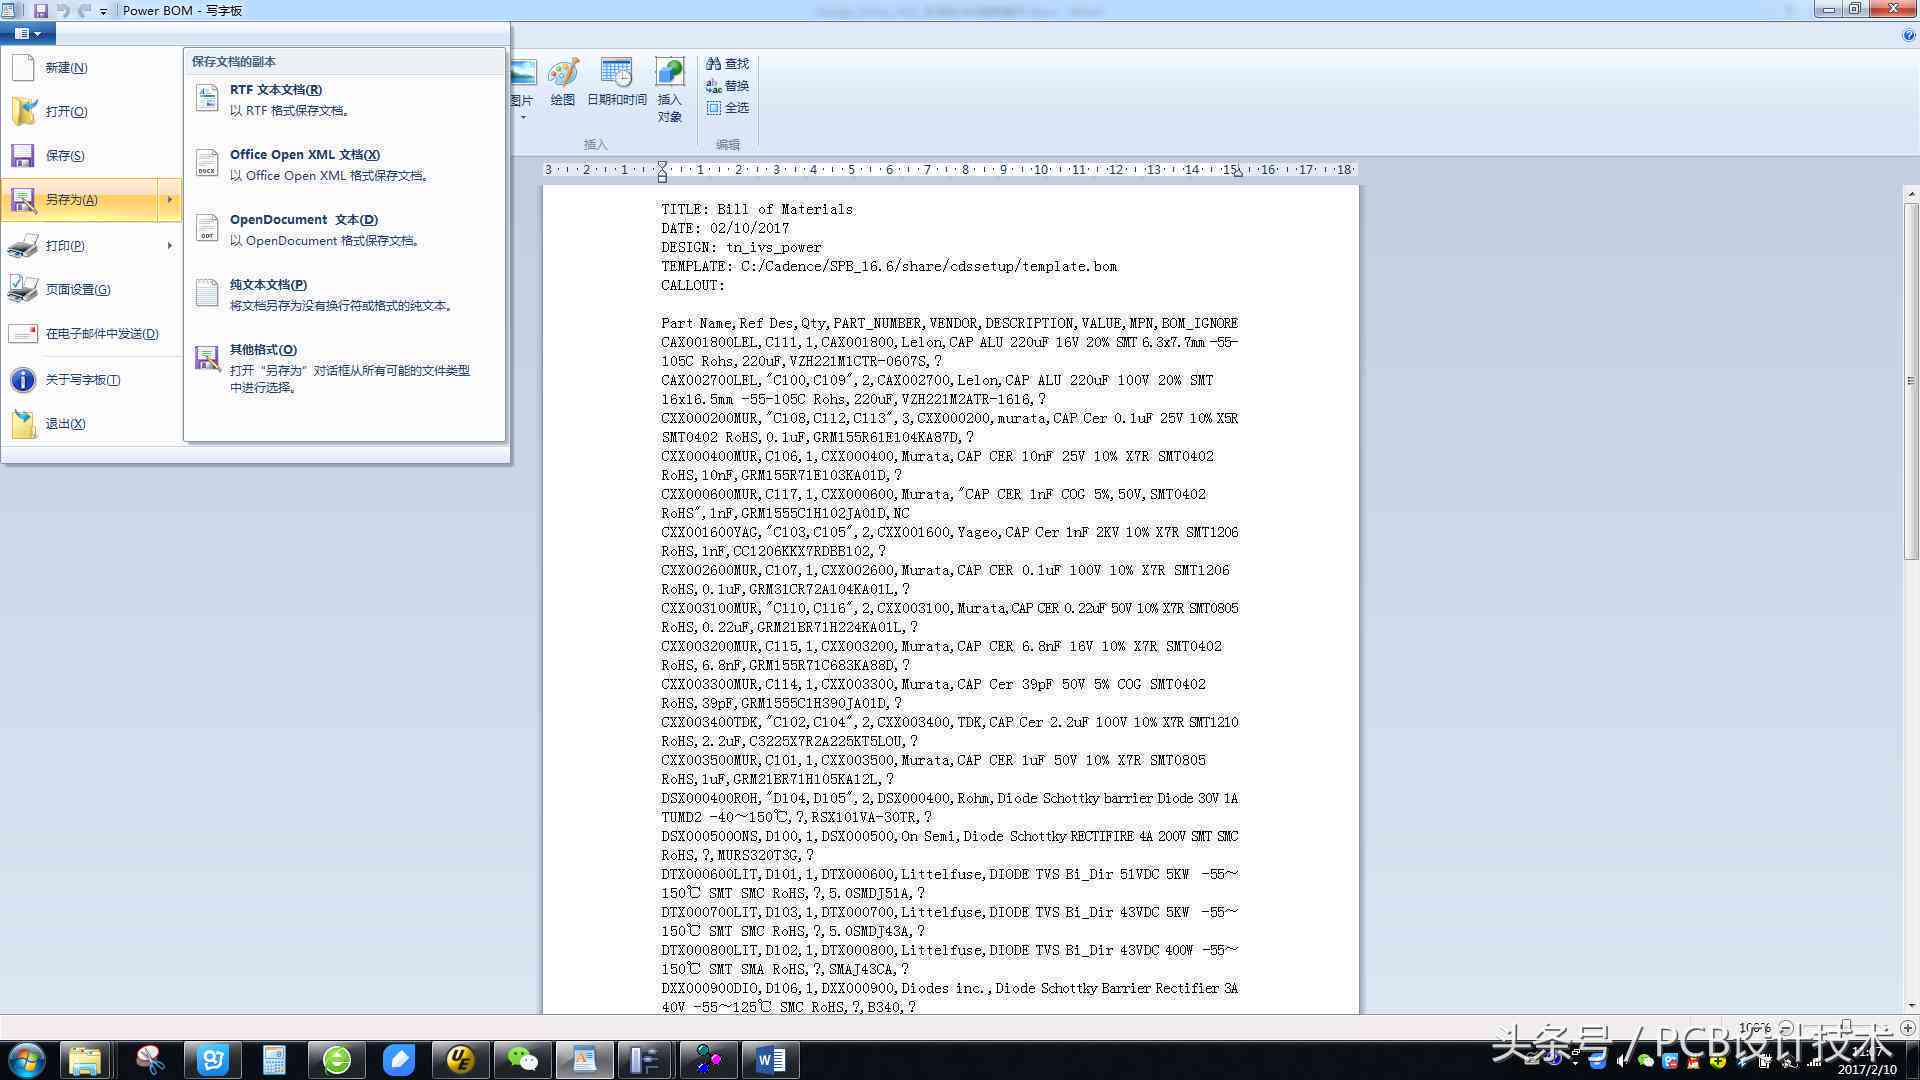Viewport: 1920px width, 1080px height.
Task: Choose 退出(X) to exit WordPad
Action: tap(90, 423)
